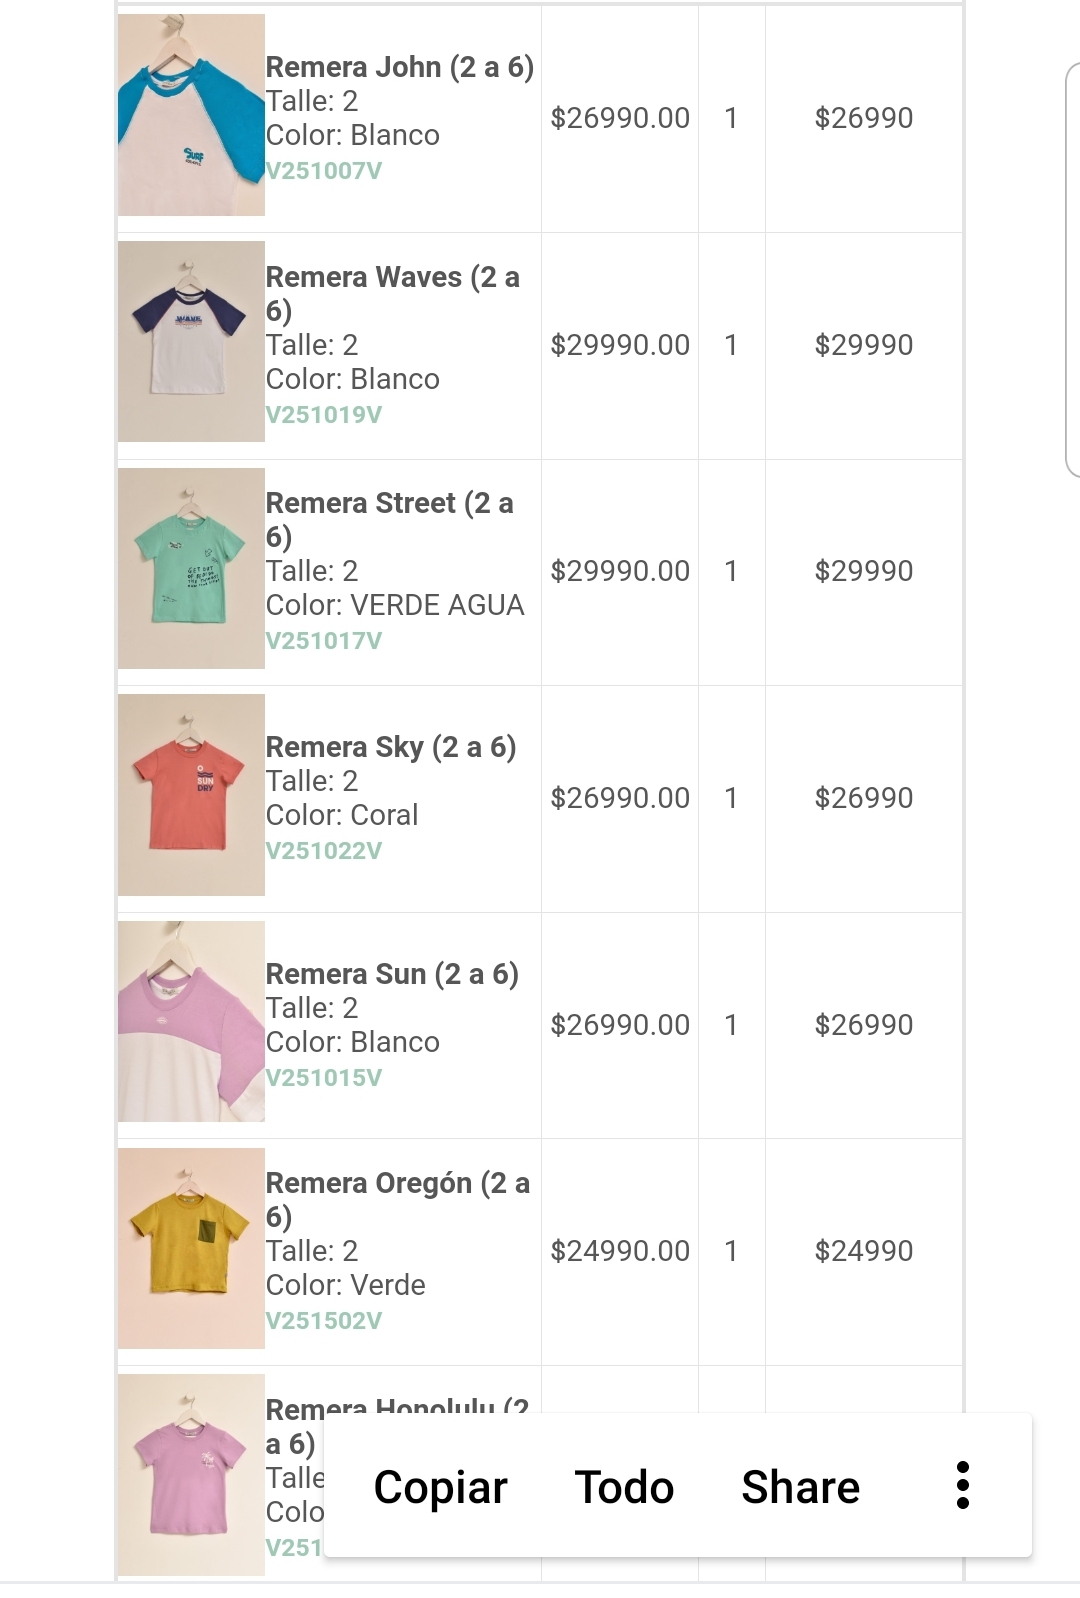The image size is (1080, 1598).
Task: Click the Remera Sky (2 a 6) title
Action: [x=391, y=747]
